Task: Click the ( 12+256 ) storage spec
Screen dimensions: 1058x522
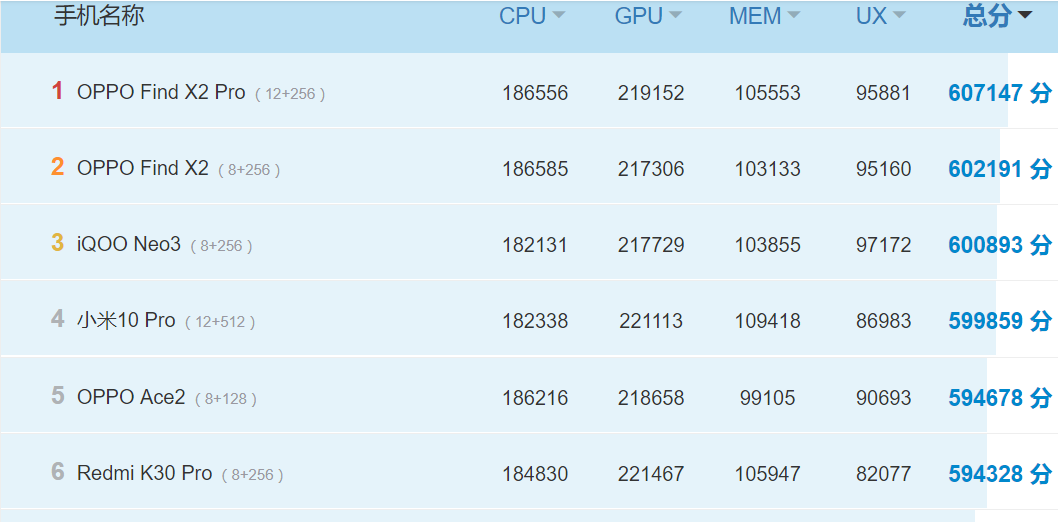Action: coord(290,94)
